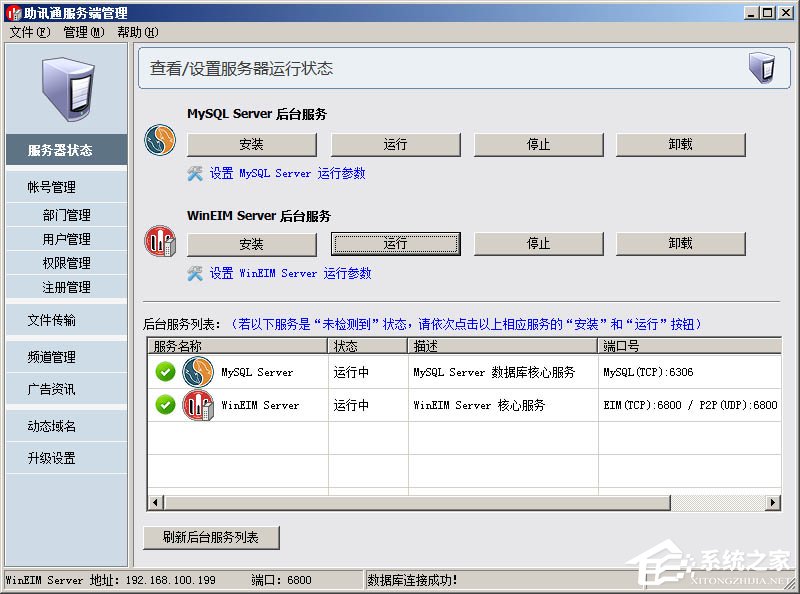Open 升级设置 from the sidebar
800x594 pixels.
[64, 459]
